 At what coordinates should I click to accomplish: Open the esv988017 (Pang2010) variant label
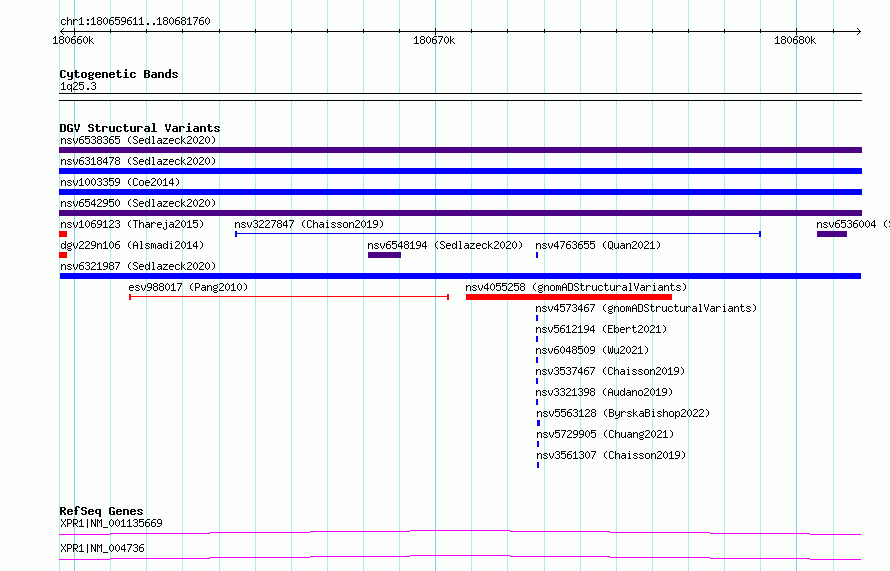point(188,287)
